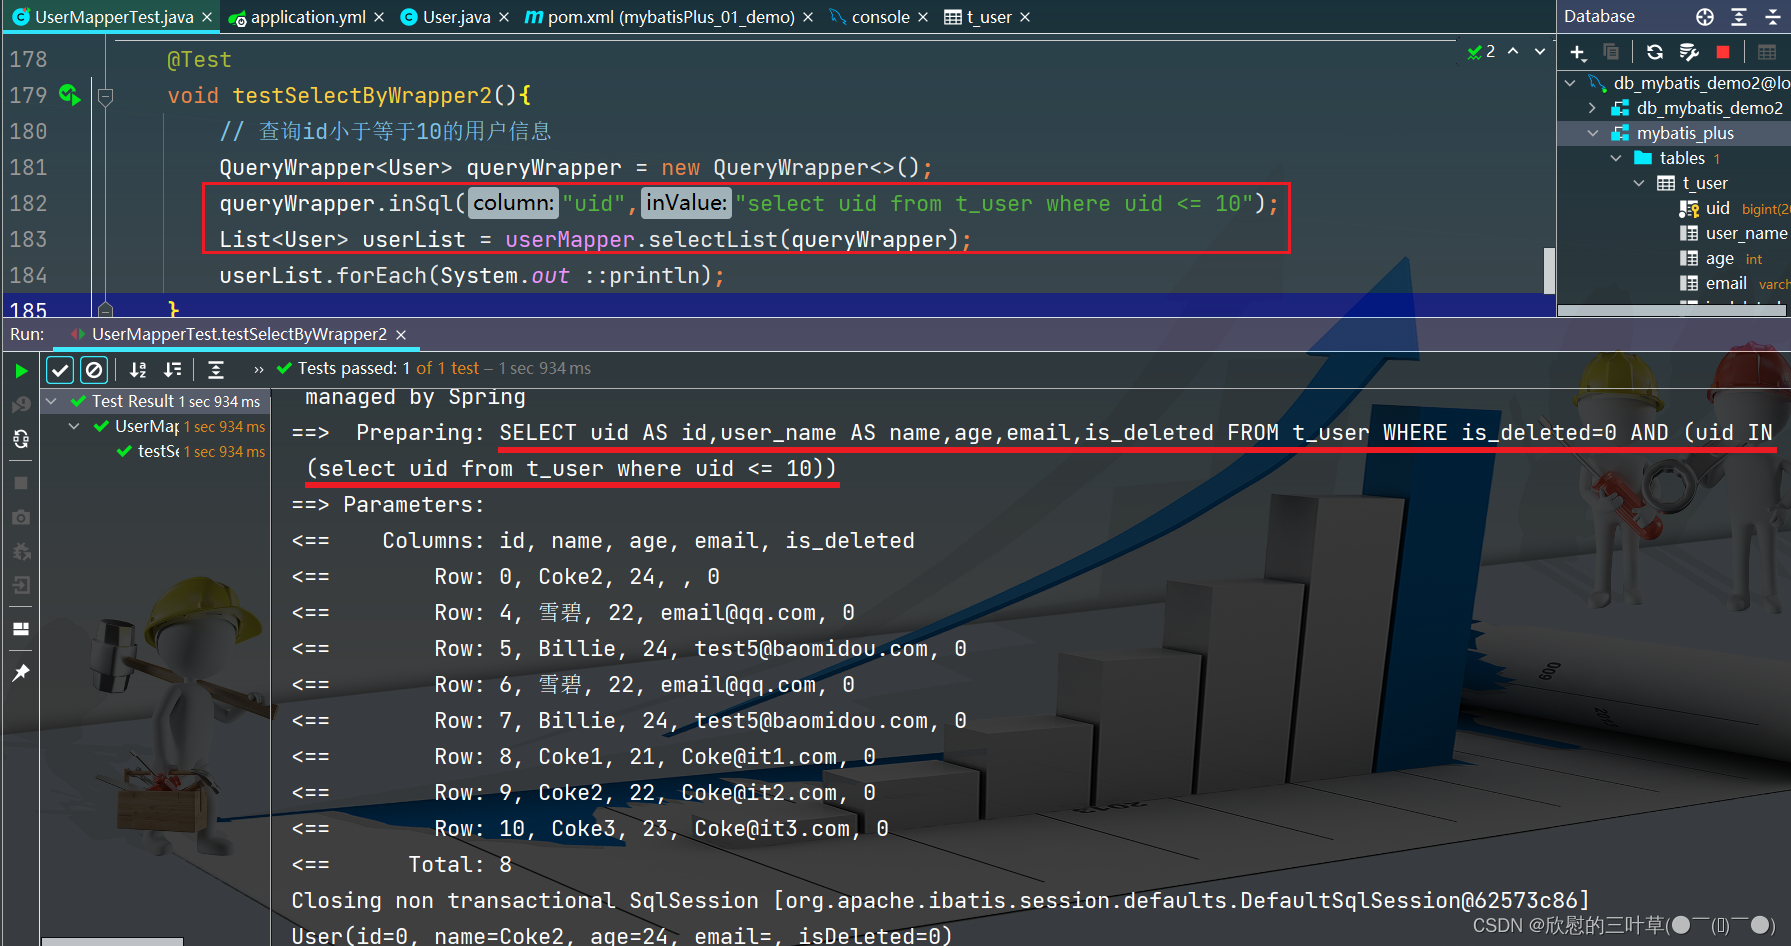Screen dimensions: 1791x946
Task: Click the table editor icon in Database toolbar
Action: (x=1767, y=52)
